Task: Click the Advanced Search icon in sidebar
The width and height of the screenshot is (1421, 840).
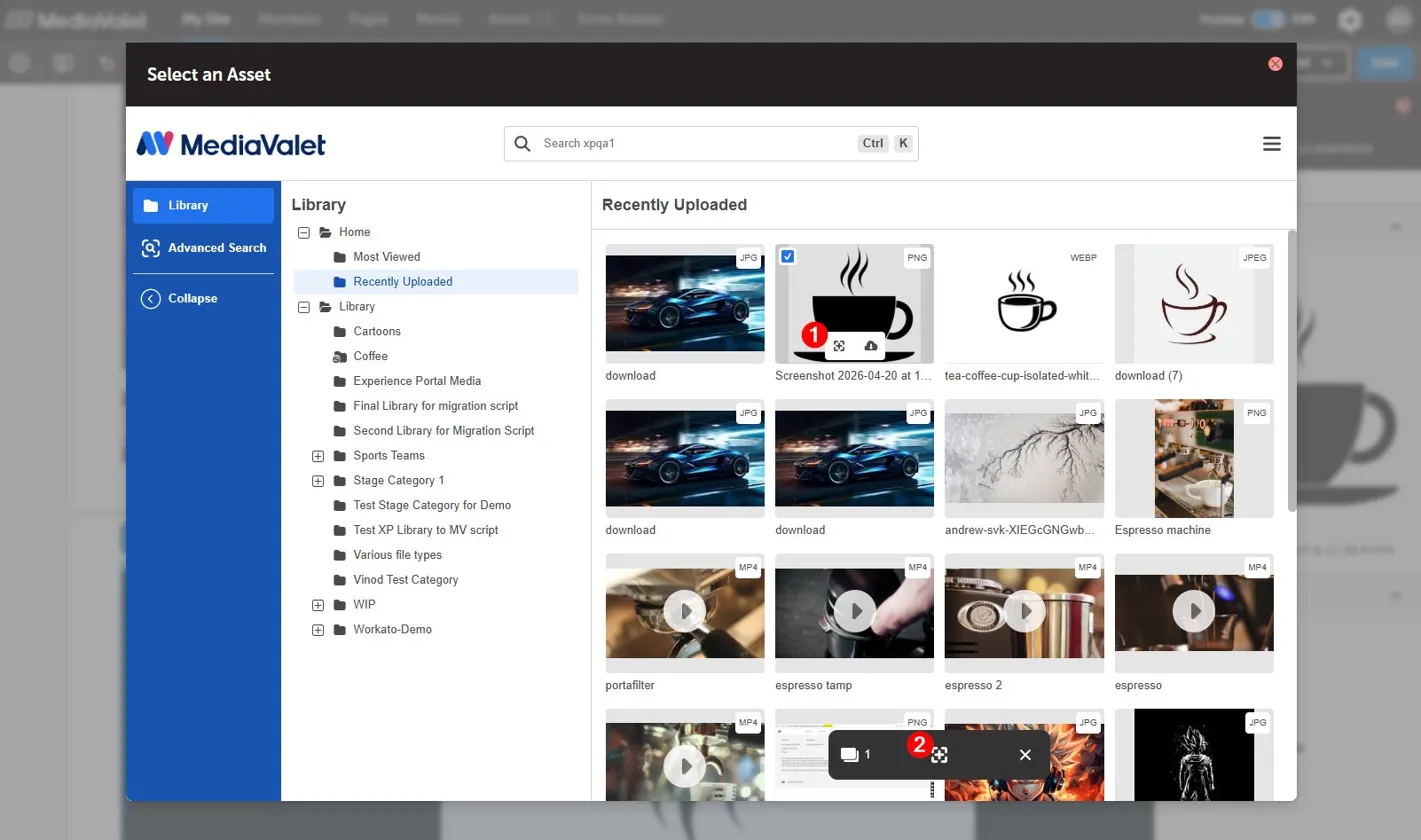Action: [x=151, y=248]
